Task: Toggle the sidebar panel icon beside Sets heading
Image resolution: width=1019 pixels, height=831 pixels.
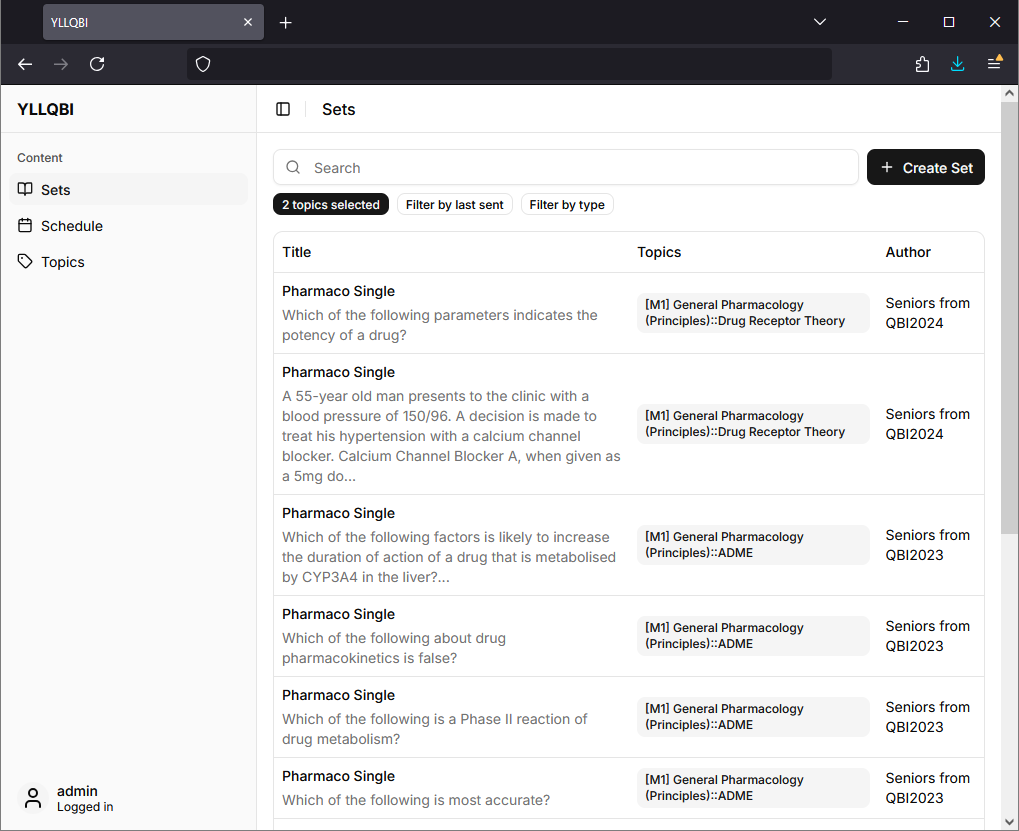Action: (283, 109)
